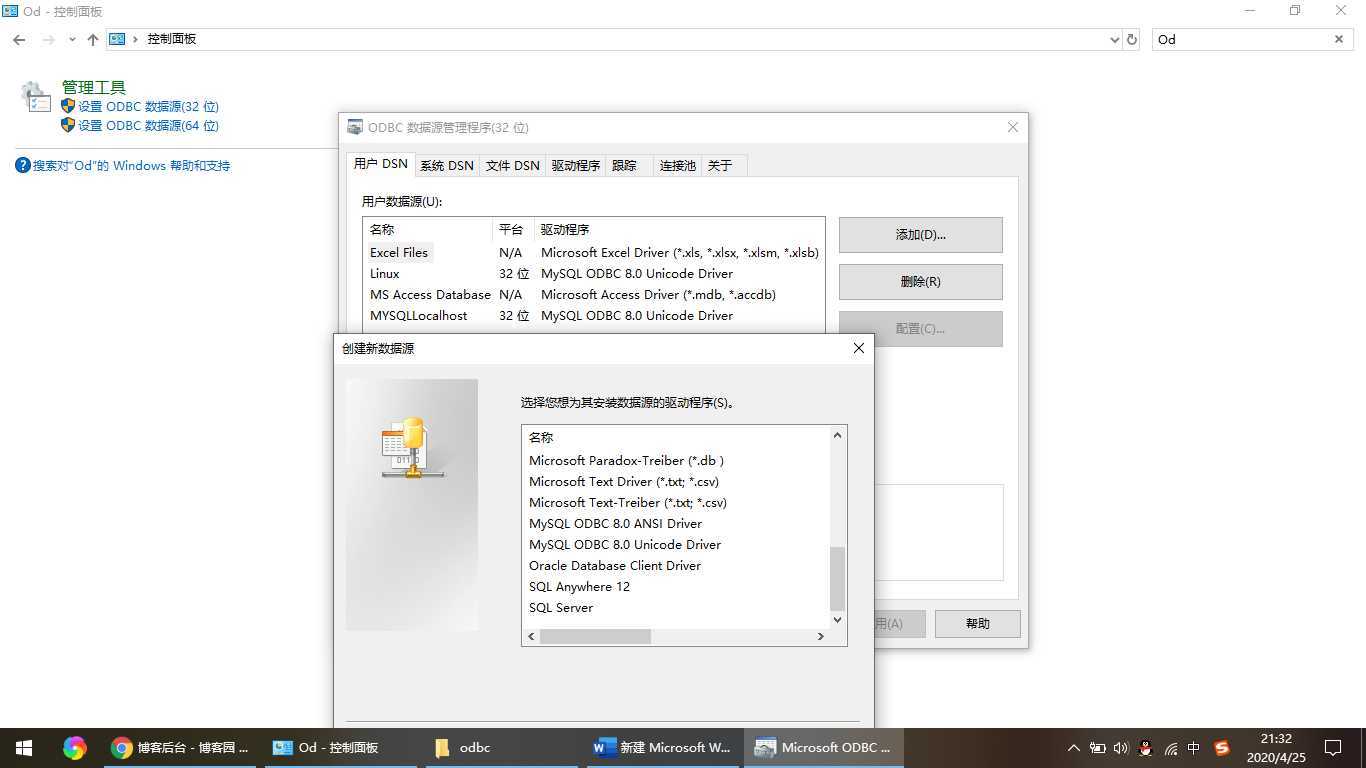1366x768 pixels.
Task: Refresh the Control Panel address bar
Action: coord(1132,39)
